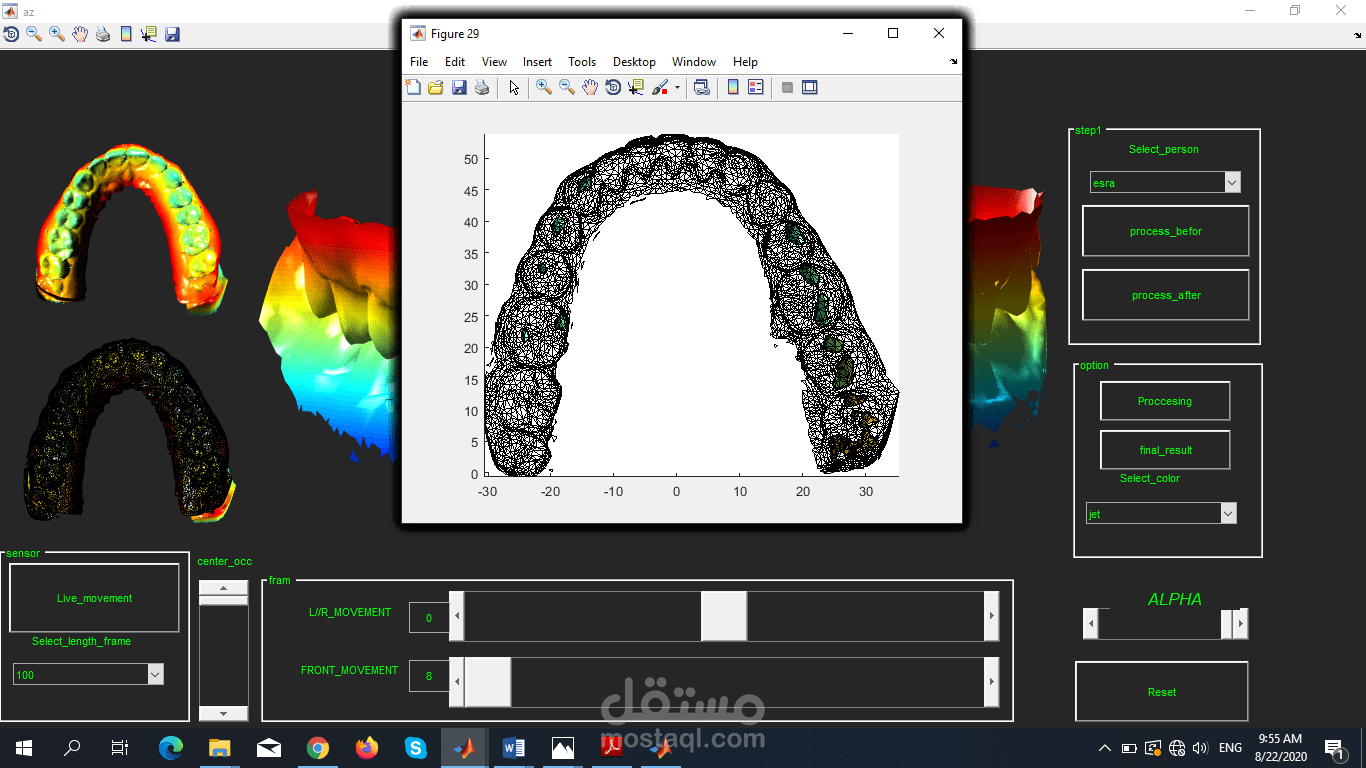Viewport: 1366px width, 768px height.
Task: Select Pan hand tool in Figure 29 toolbar
Action: 590,88
